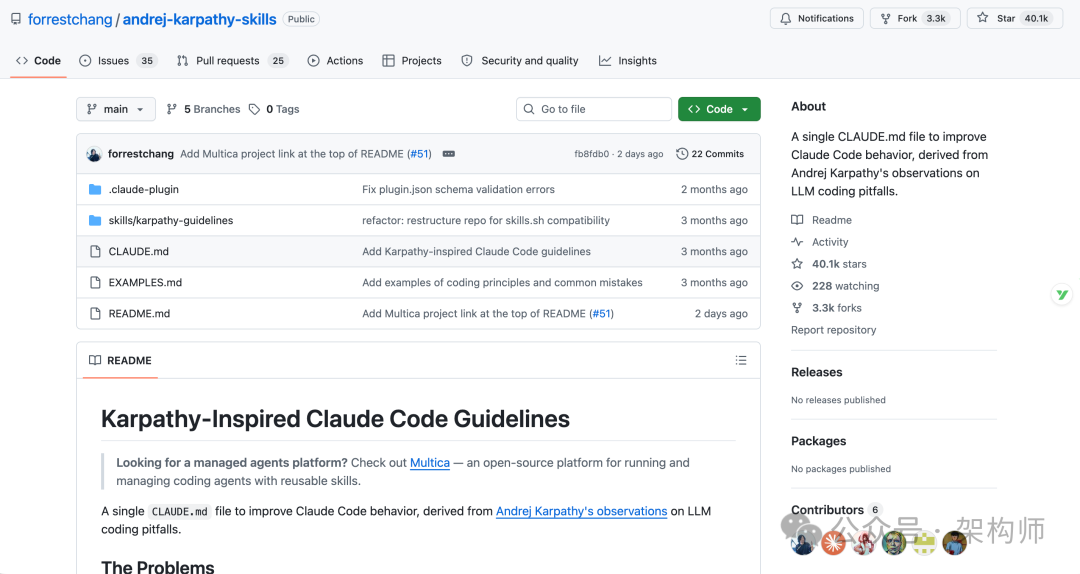1080x574 pixels.
Task: Open the Issues tab
Action: 118,61
